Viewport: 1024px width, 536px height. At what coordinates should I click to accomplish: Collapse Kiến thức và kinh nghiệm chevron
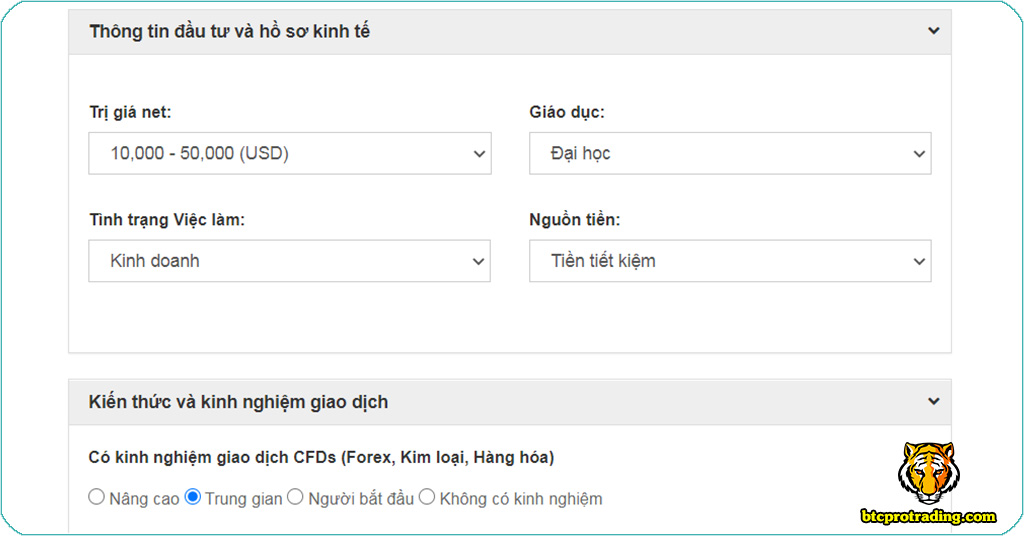(933, 402)
